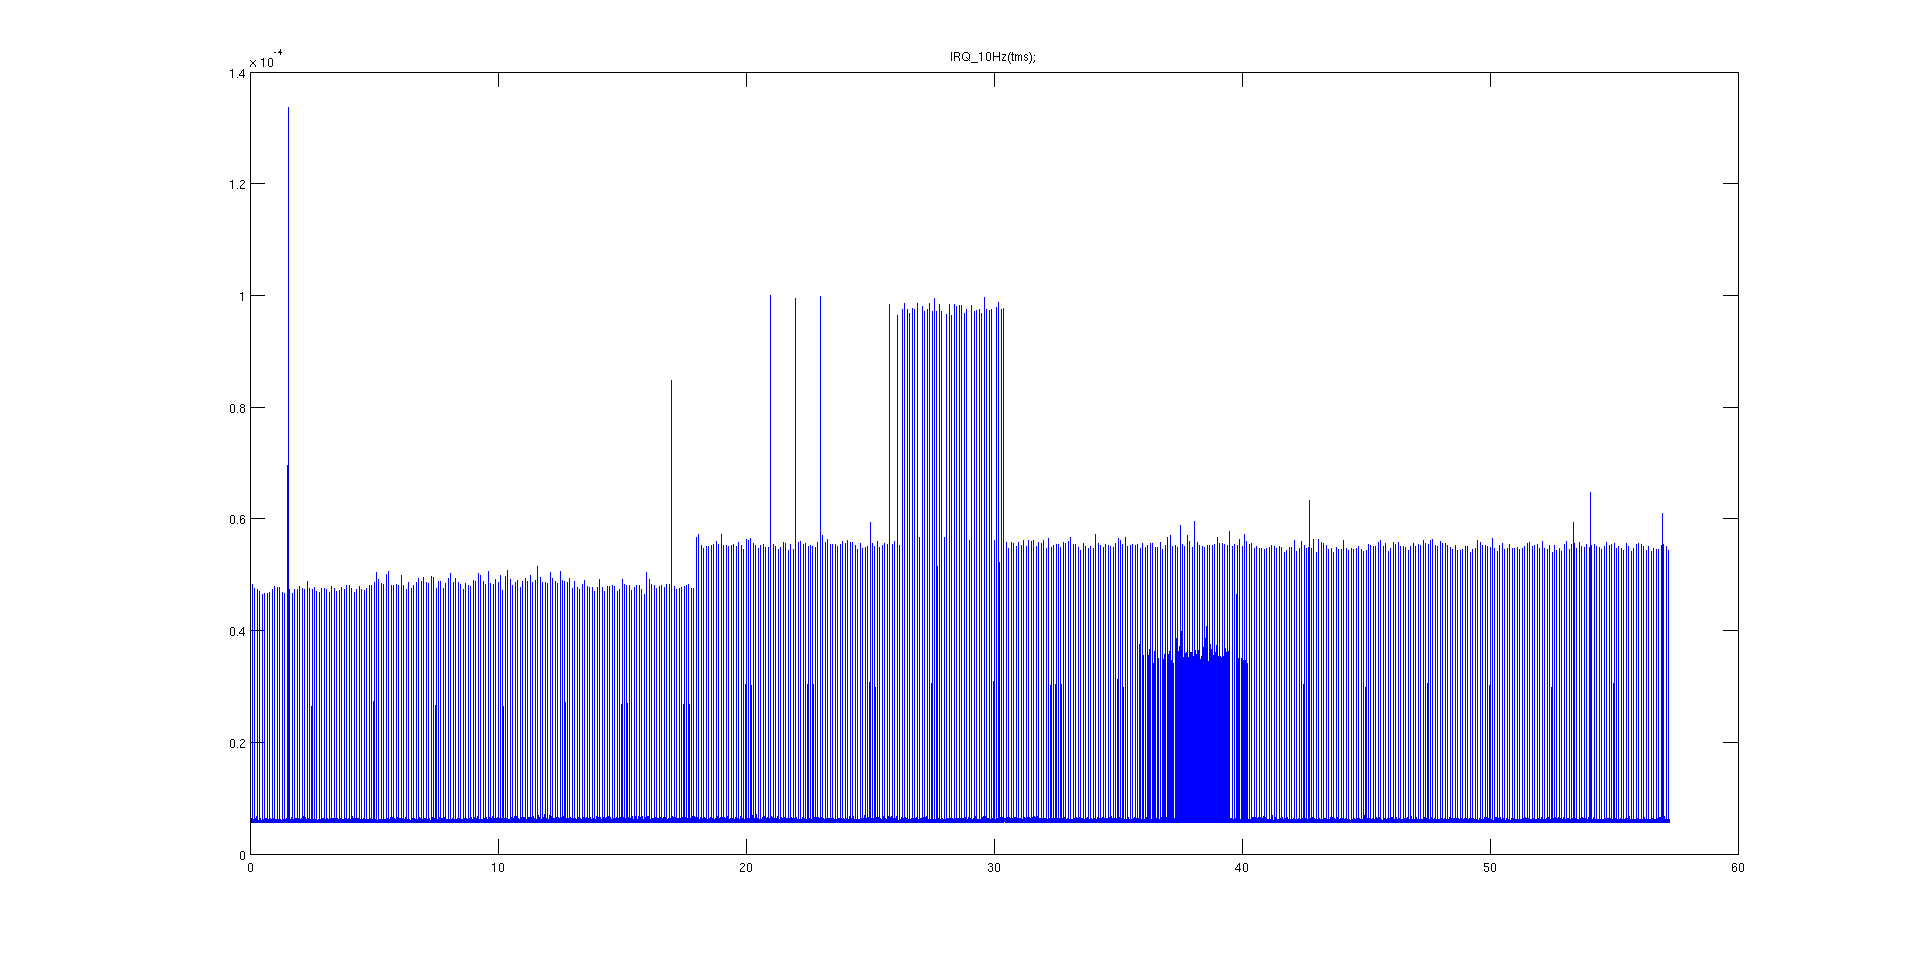This screenshot has width=1920, height=959.
Task: Click the x-axis tick label 40
Action: (x=1242, y=868)
